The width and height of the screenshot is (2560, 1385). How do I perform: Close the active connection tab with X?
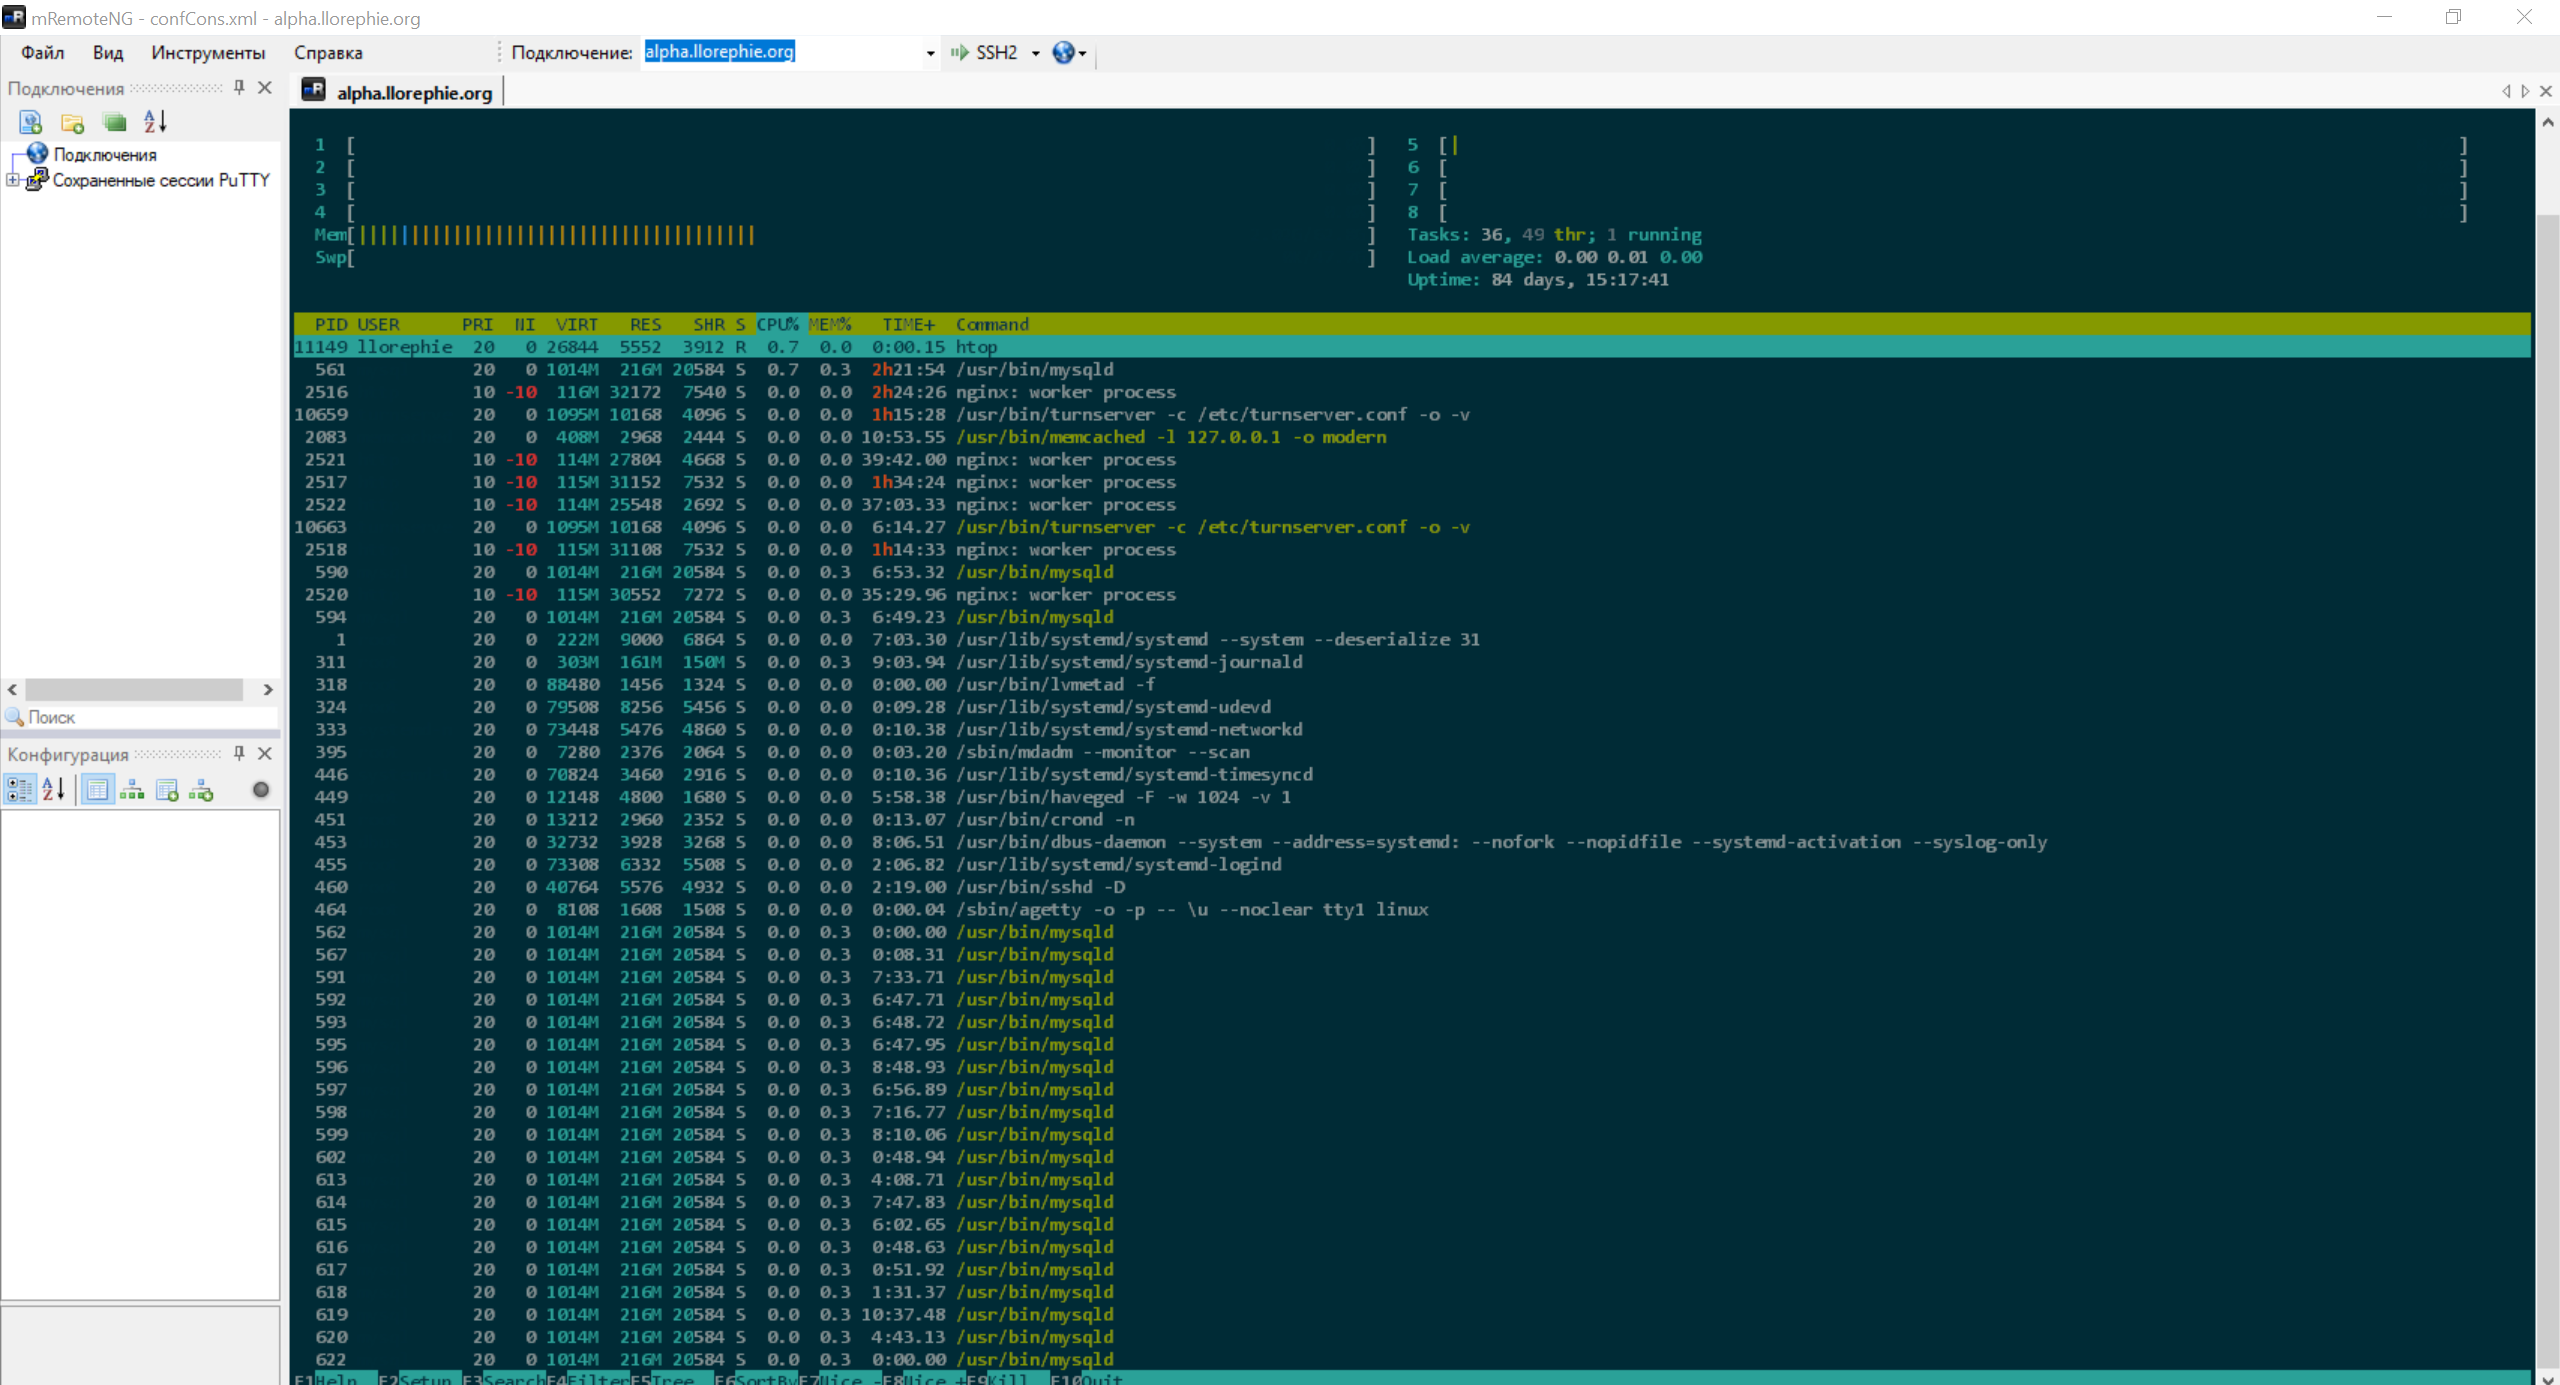pyautogui.click(x=2546, y=91)
